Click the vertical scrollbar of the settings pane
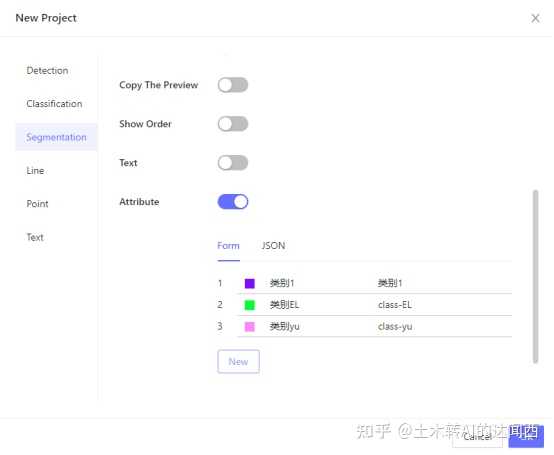This screenshot has height=455, width=554. point(536,276)
